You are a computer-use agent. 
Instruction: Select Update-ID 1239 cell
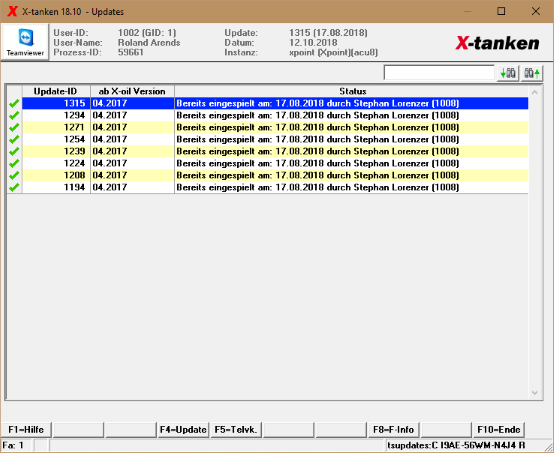tap(56, 151)
